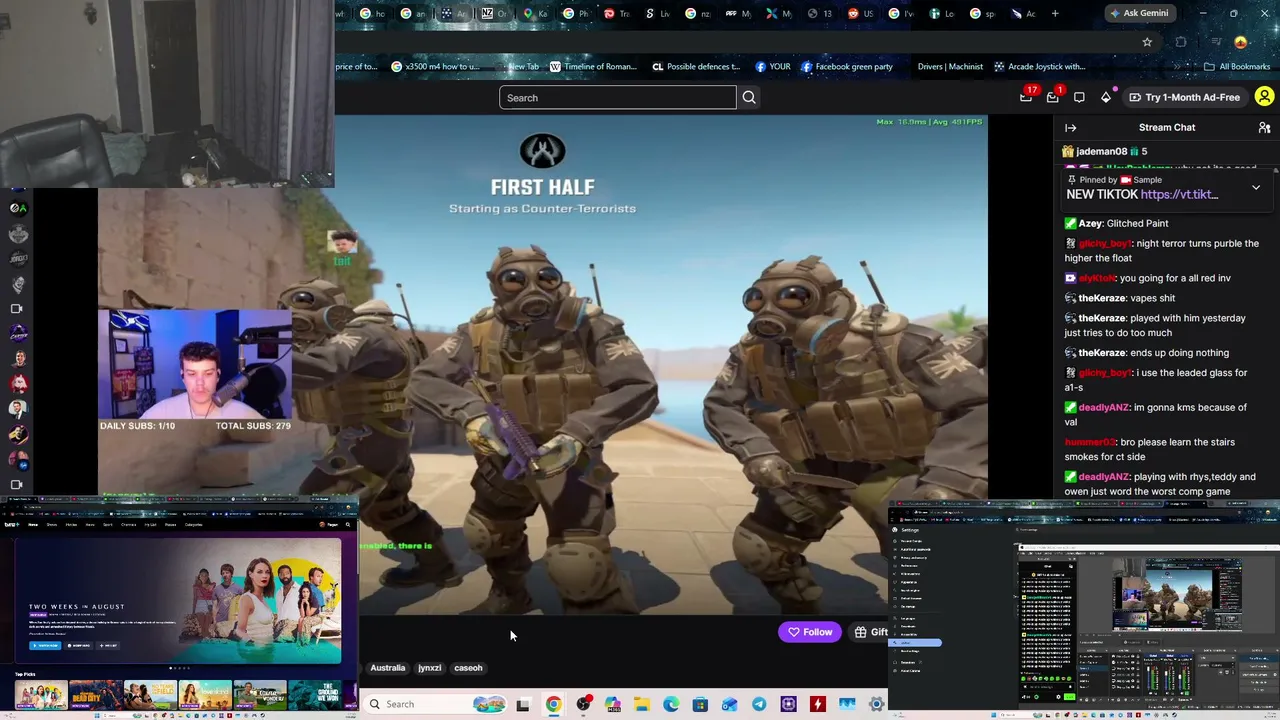The width and height of the screenshot is (1280, 720).
Task: Switch to the Chrome tab with 13 label
Action: pyautogui.click(x=820, y=13)
